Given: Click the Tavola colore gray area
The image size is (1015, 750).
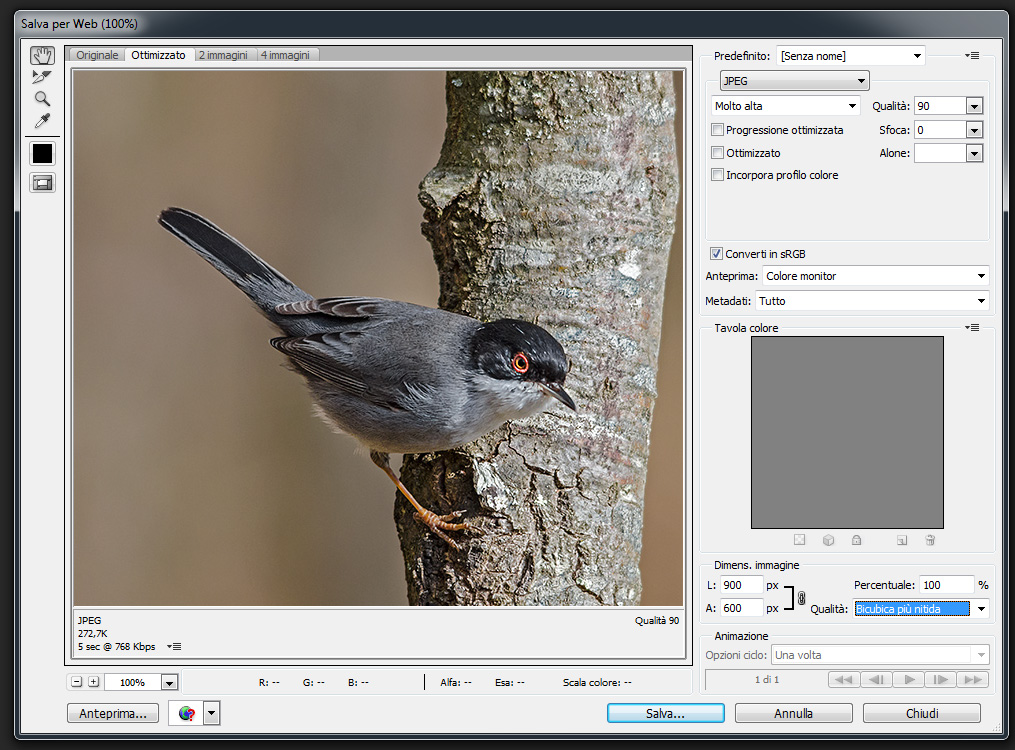Looking at the screenshot, I should (847, 432).
